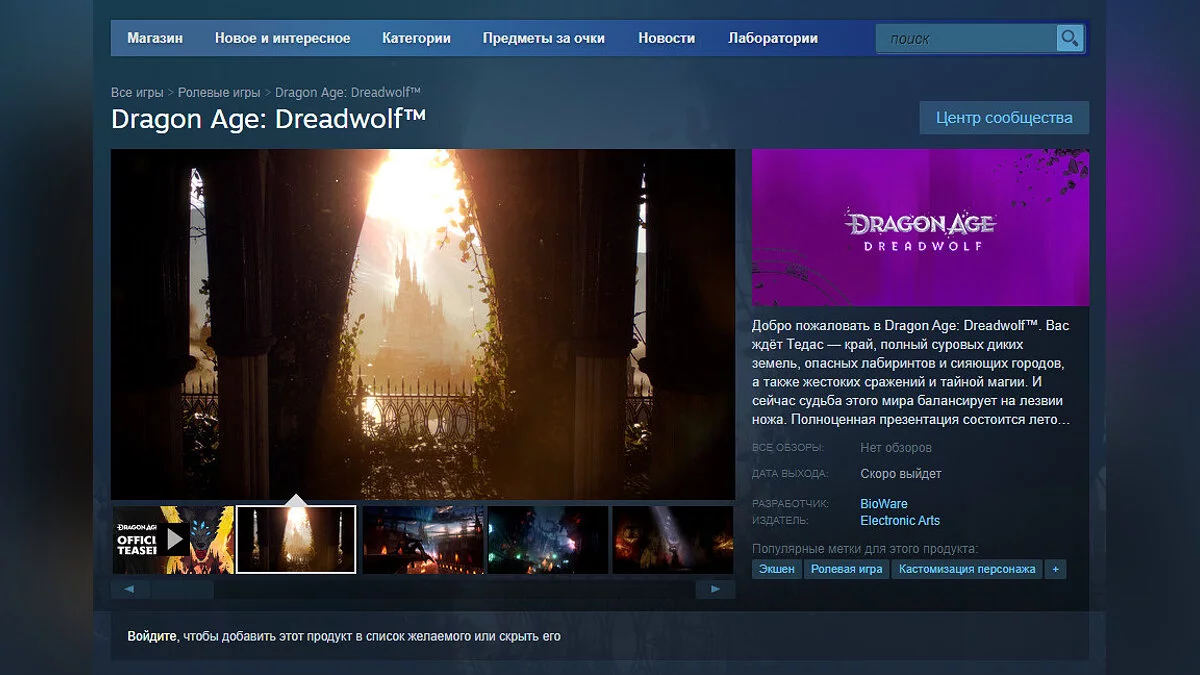Click the Ролевая игра tag
The image size is (1200, 675).
point(847,569)
